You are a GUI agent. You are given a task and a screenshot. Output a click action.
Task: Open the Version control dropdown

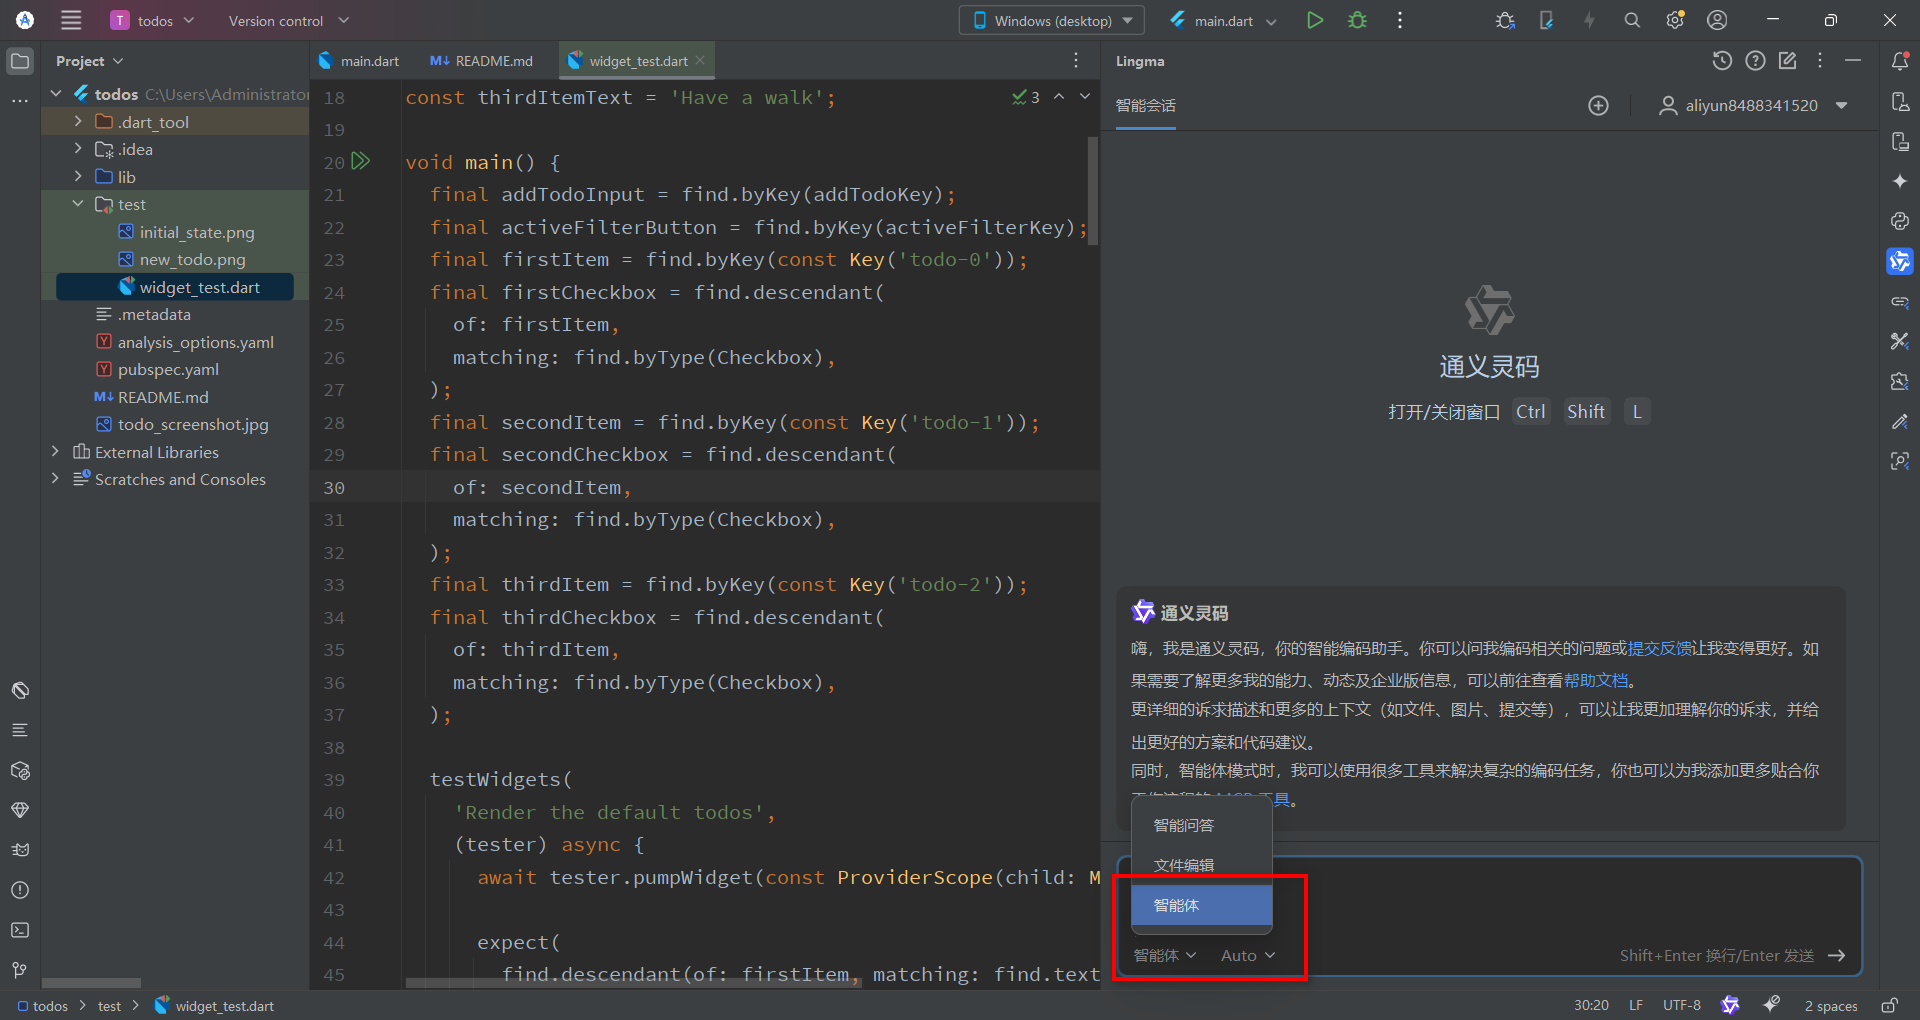tap(289, 20)
